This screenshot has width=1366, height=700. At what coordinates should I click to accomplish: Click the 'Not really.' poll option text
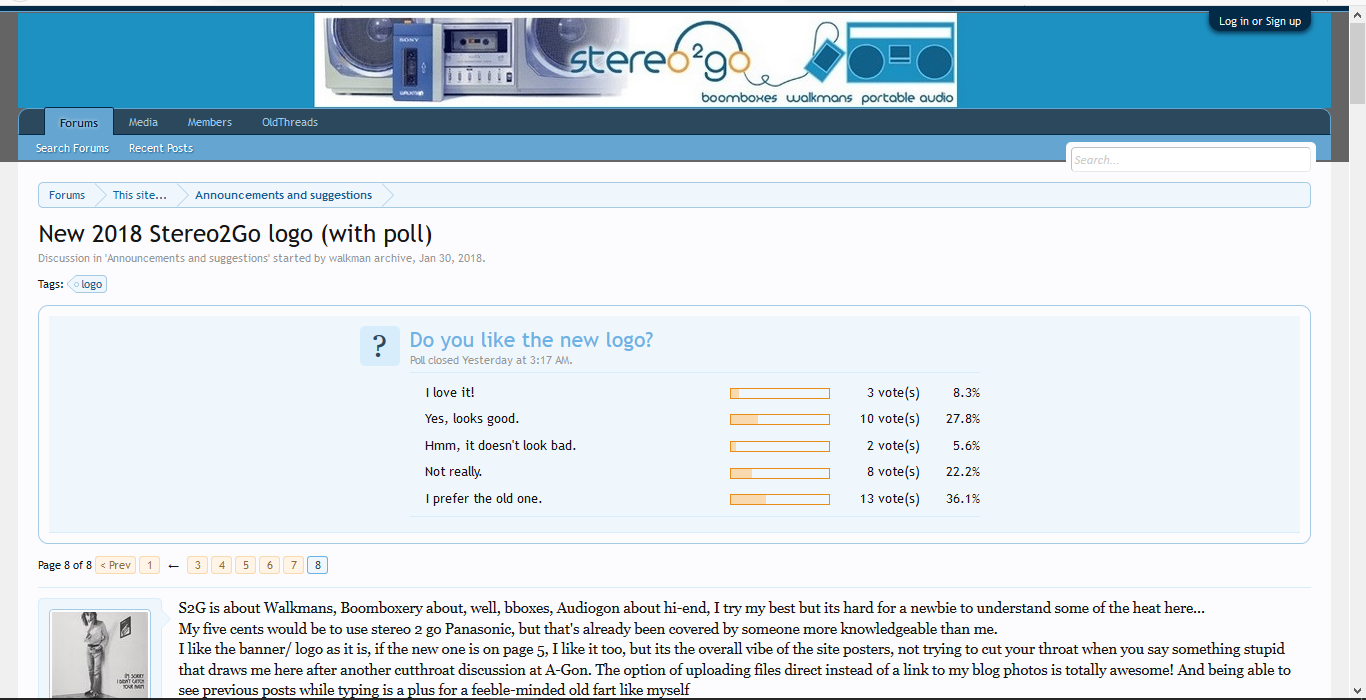click(x=453, y=472)
